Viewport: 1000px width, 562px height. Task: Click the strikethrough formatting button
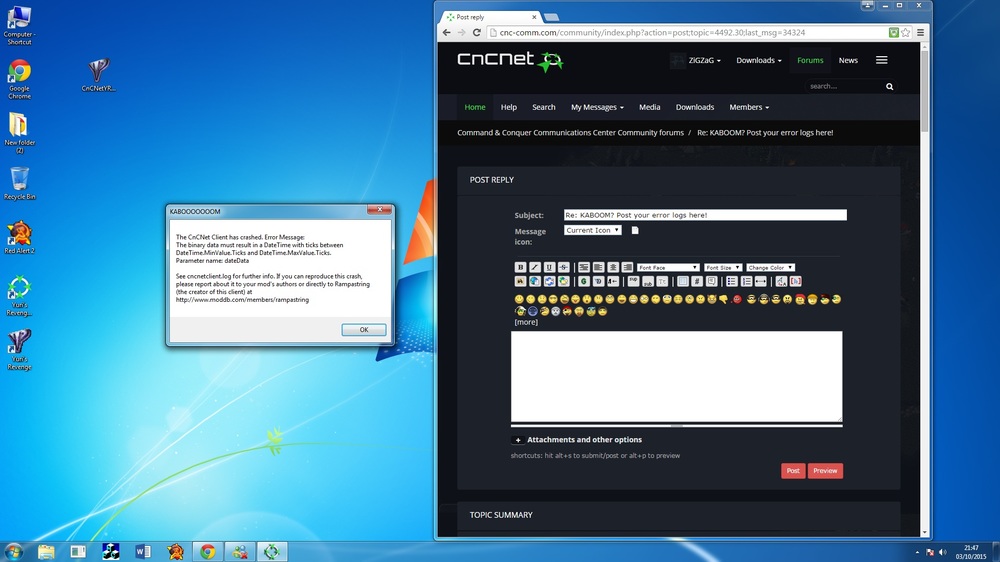click(x=563, y=268)
